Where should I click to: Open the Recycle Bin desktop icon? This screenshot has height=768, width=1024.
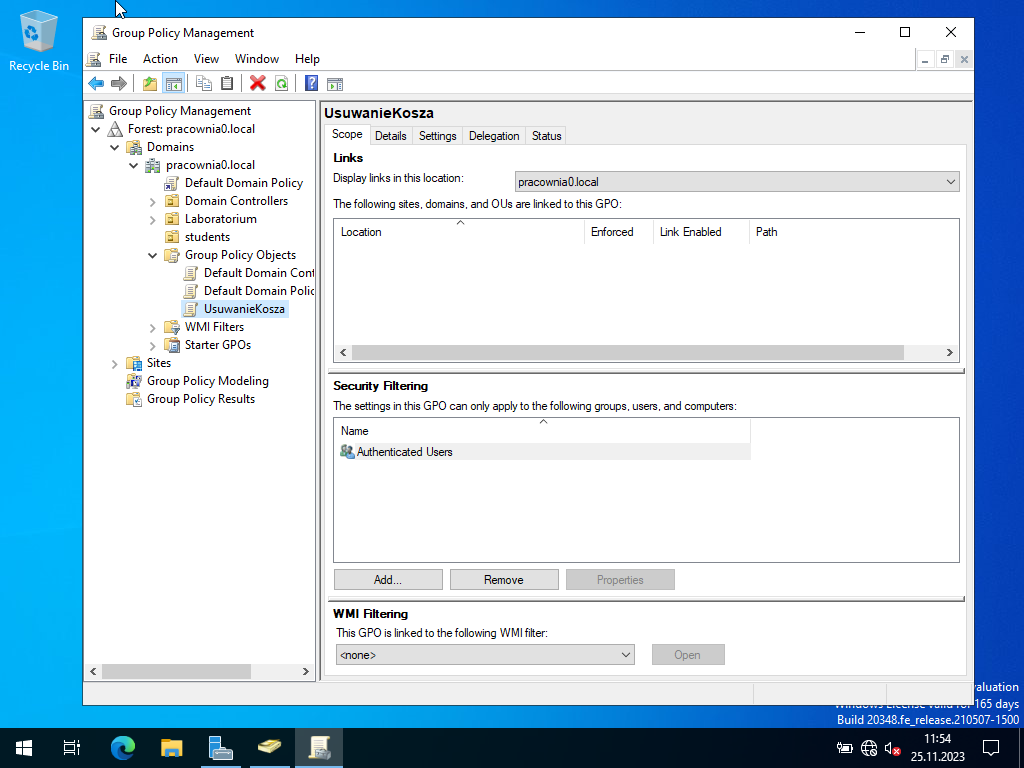pyautogui.click(x=39, y=40)
